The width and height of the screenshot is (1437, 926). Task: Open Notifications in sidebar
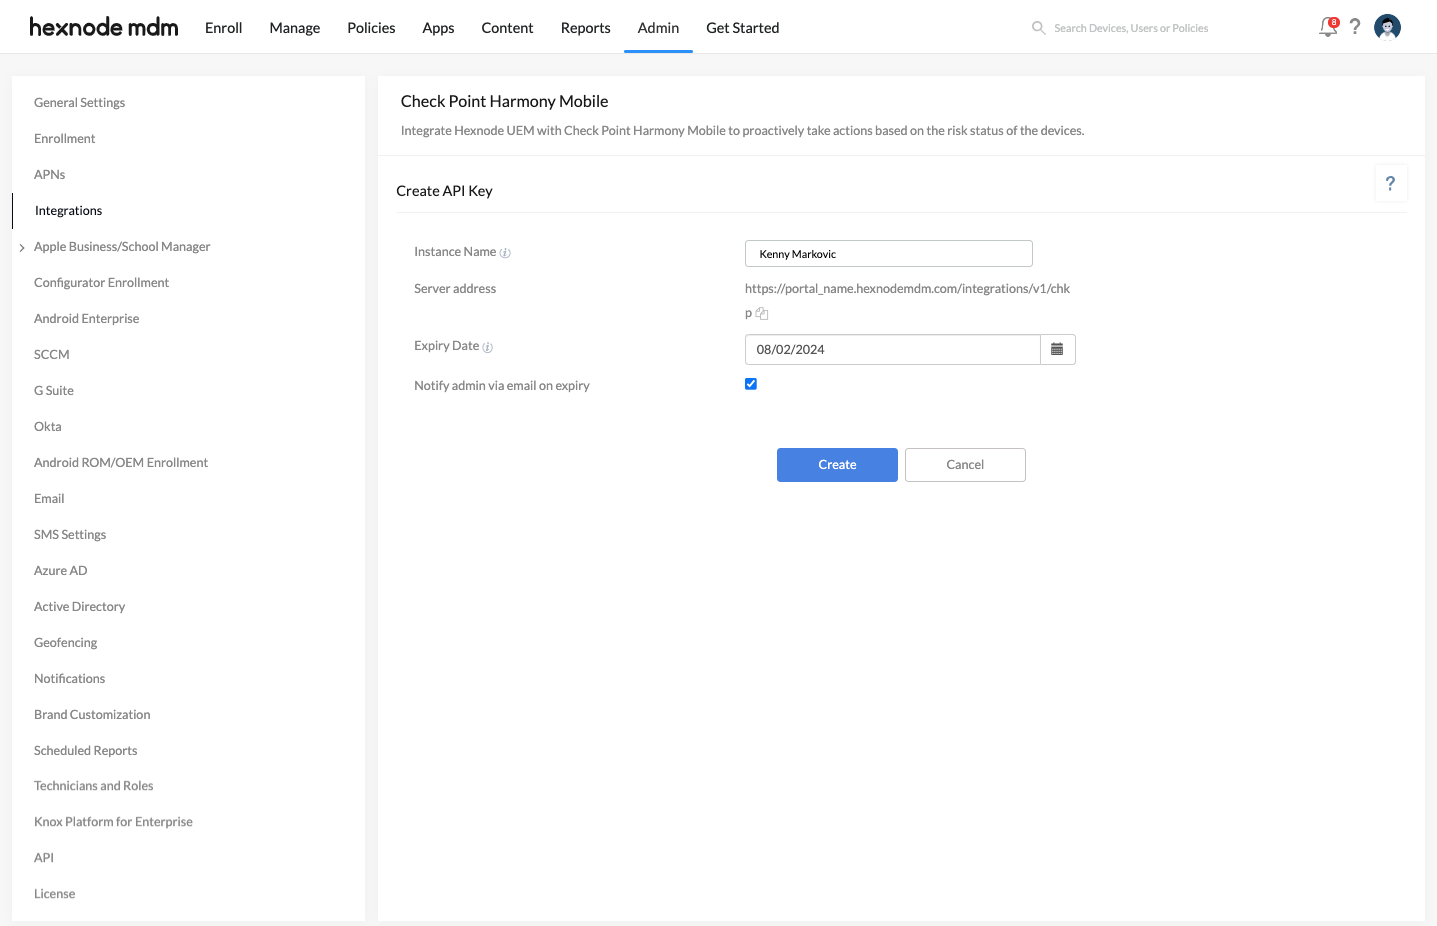tap(69, 679)
